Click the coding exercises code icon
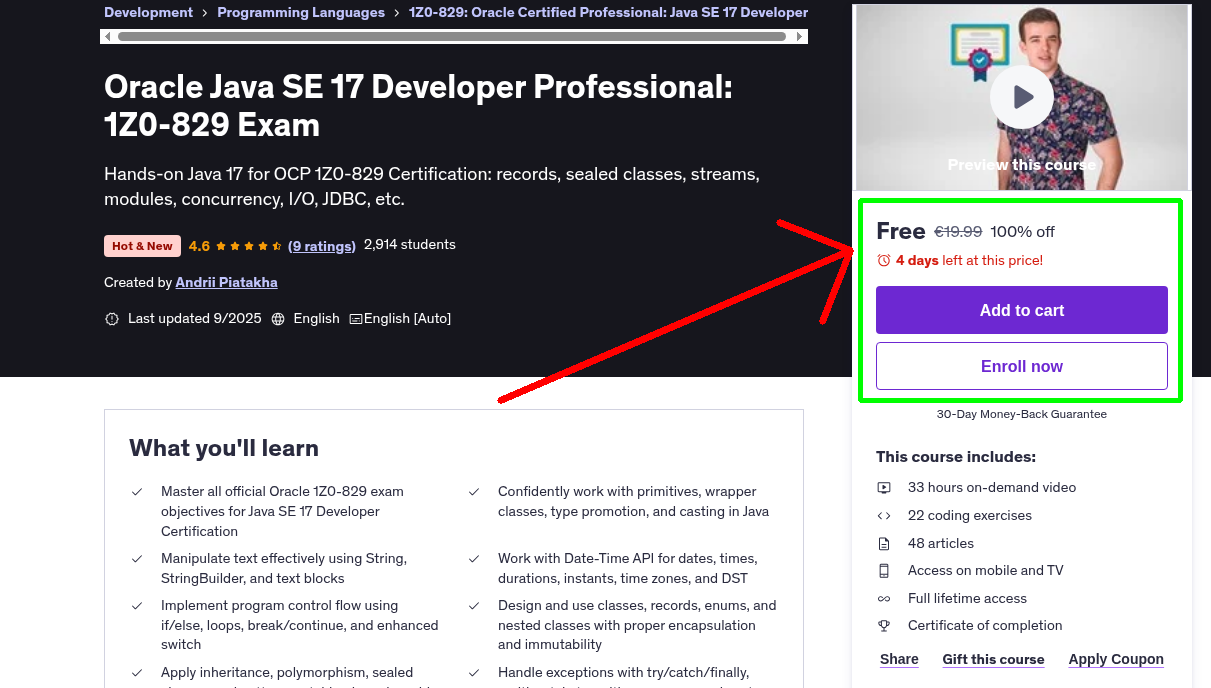1211x688 pixels. tap(884, 516)
